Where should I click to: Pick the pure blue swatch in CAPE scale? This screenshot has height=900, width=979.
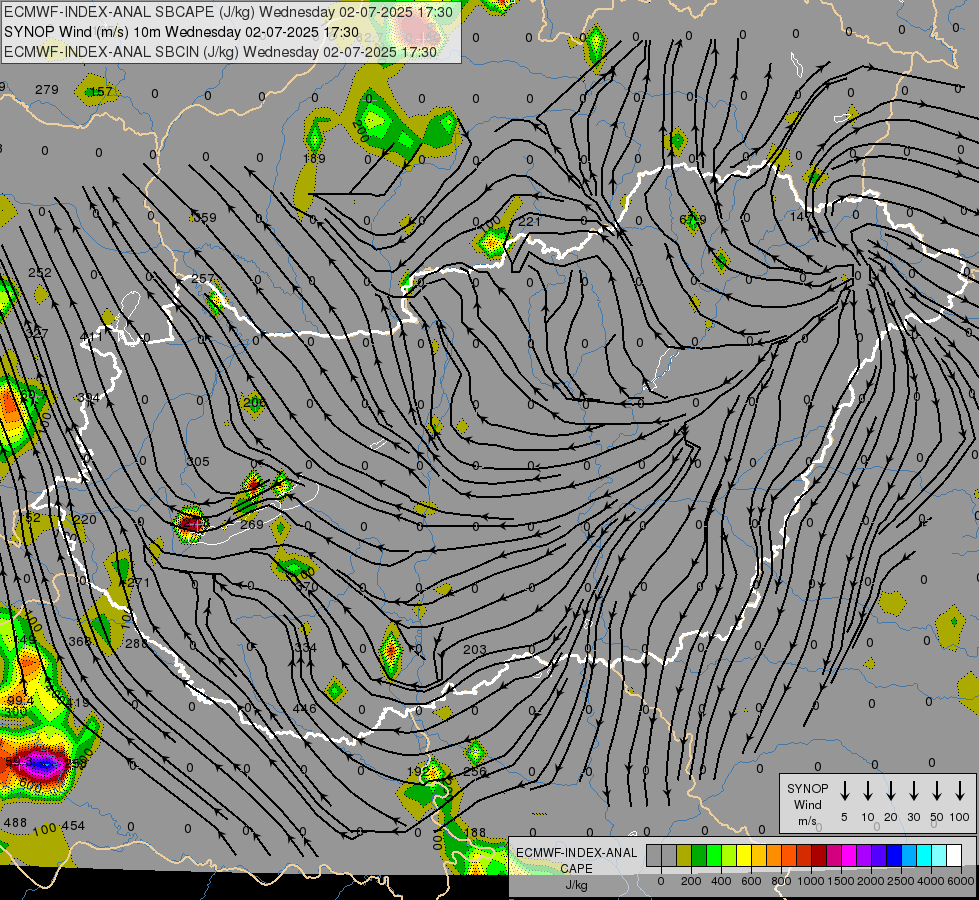tap(893, 856)
